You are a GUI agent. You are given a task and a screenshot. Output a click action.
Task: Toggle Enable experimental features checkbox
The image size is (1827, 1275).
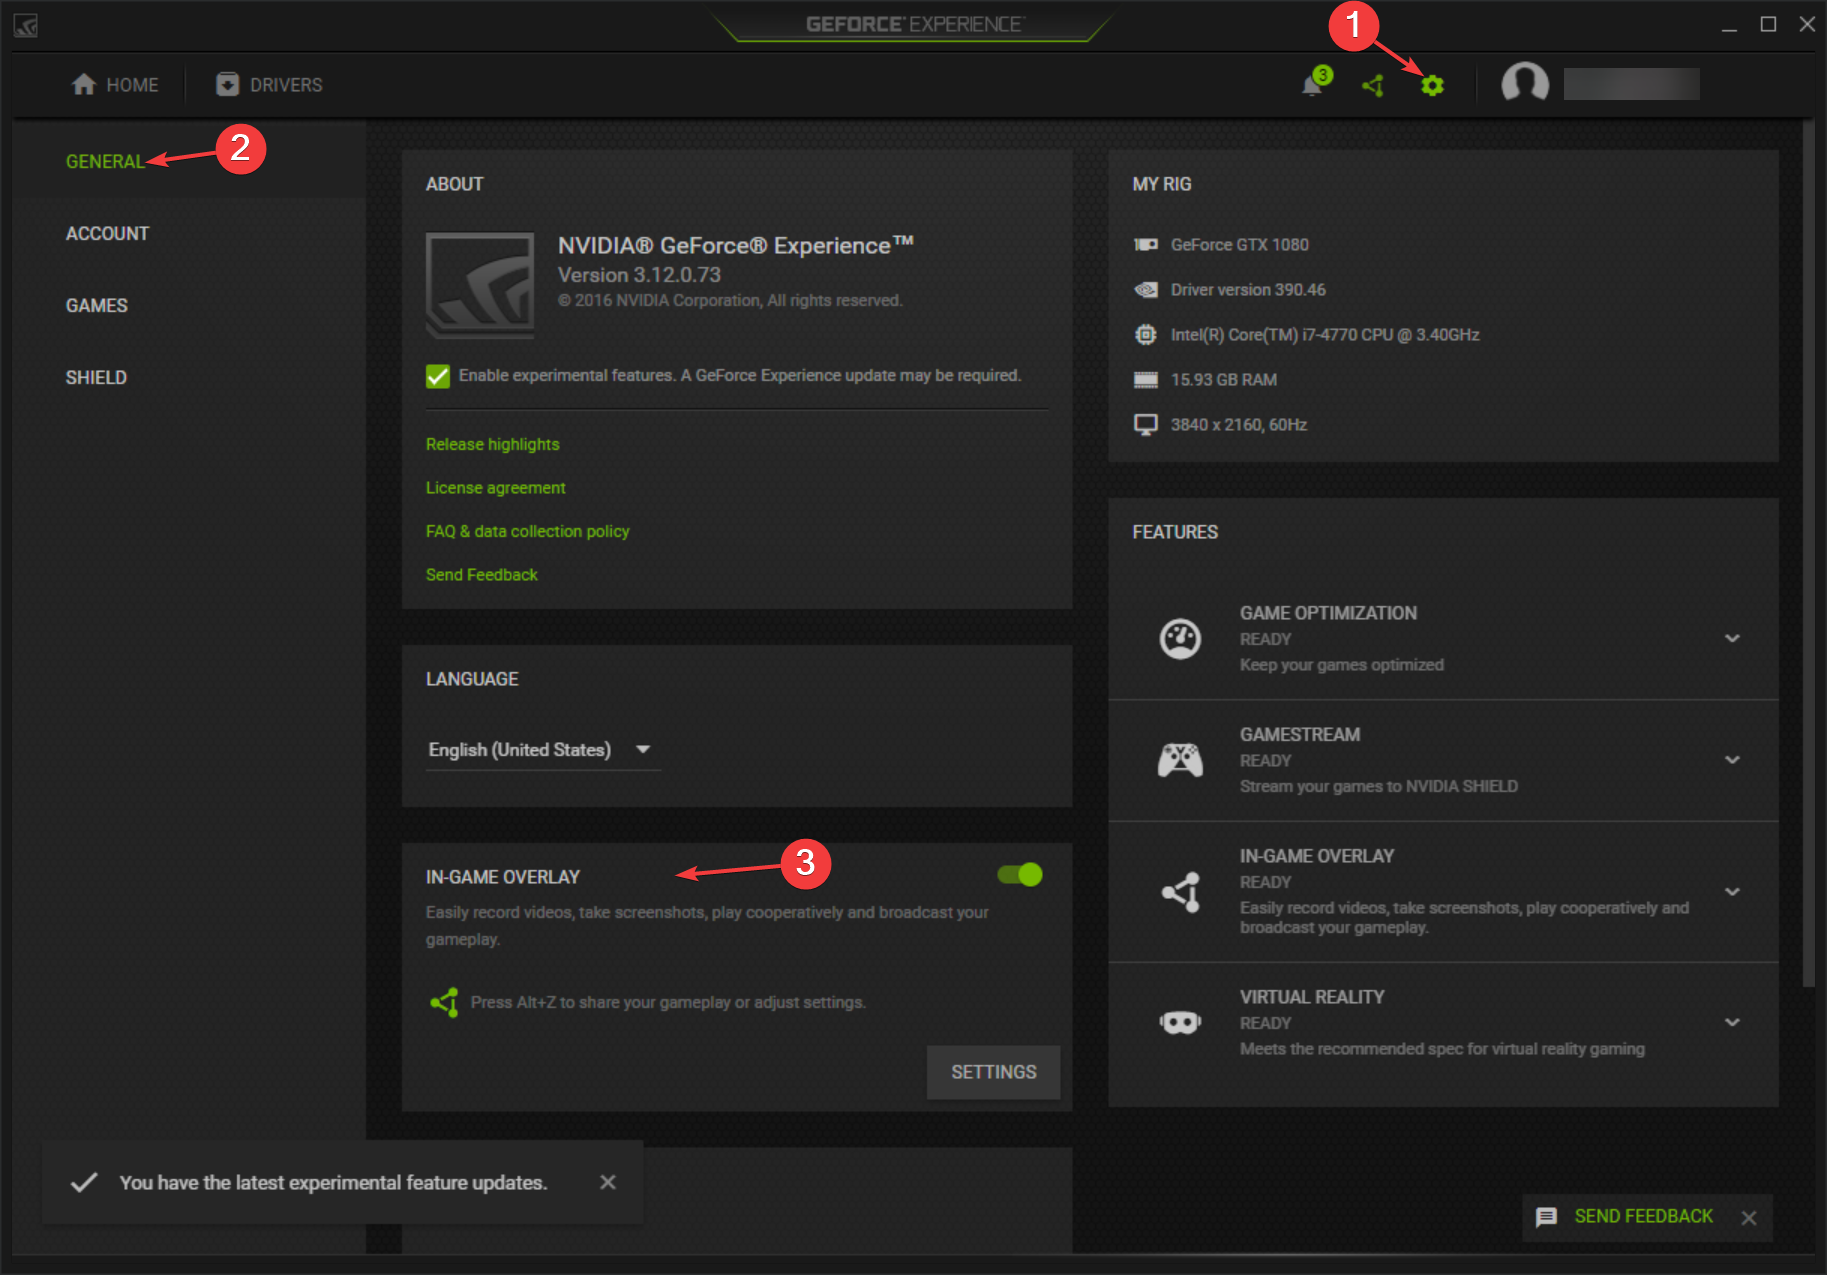438,376
